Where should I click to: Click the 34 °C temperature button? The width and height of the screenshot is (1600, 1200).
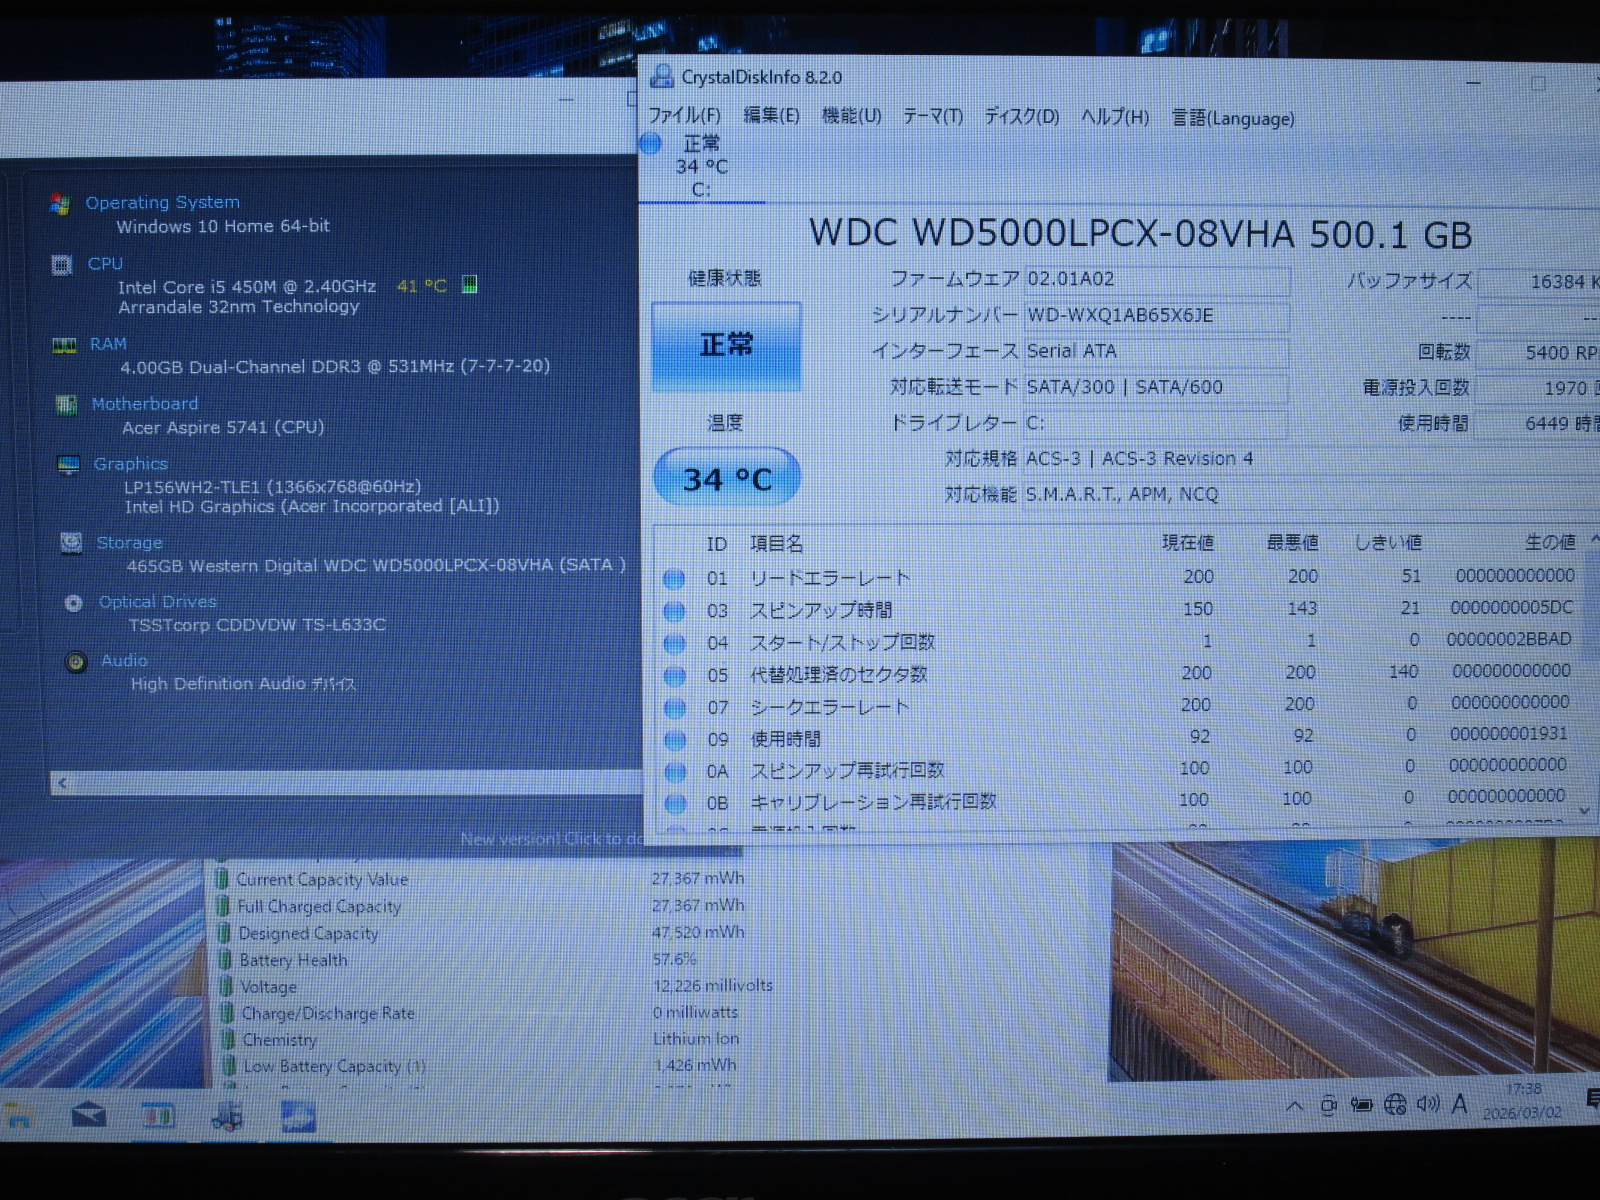click(726, 479)
